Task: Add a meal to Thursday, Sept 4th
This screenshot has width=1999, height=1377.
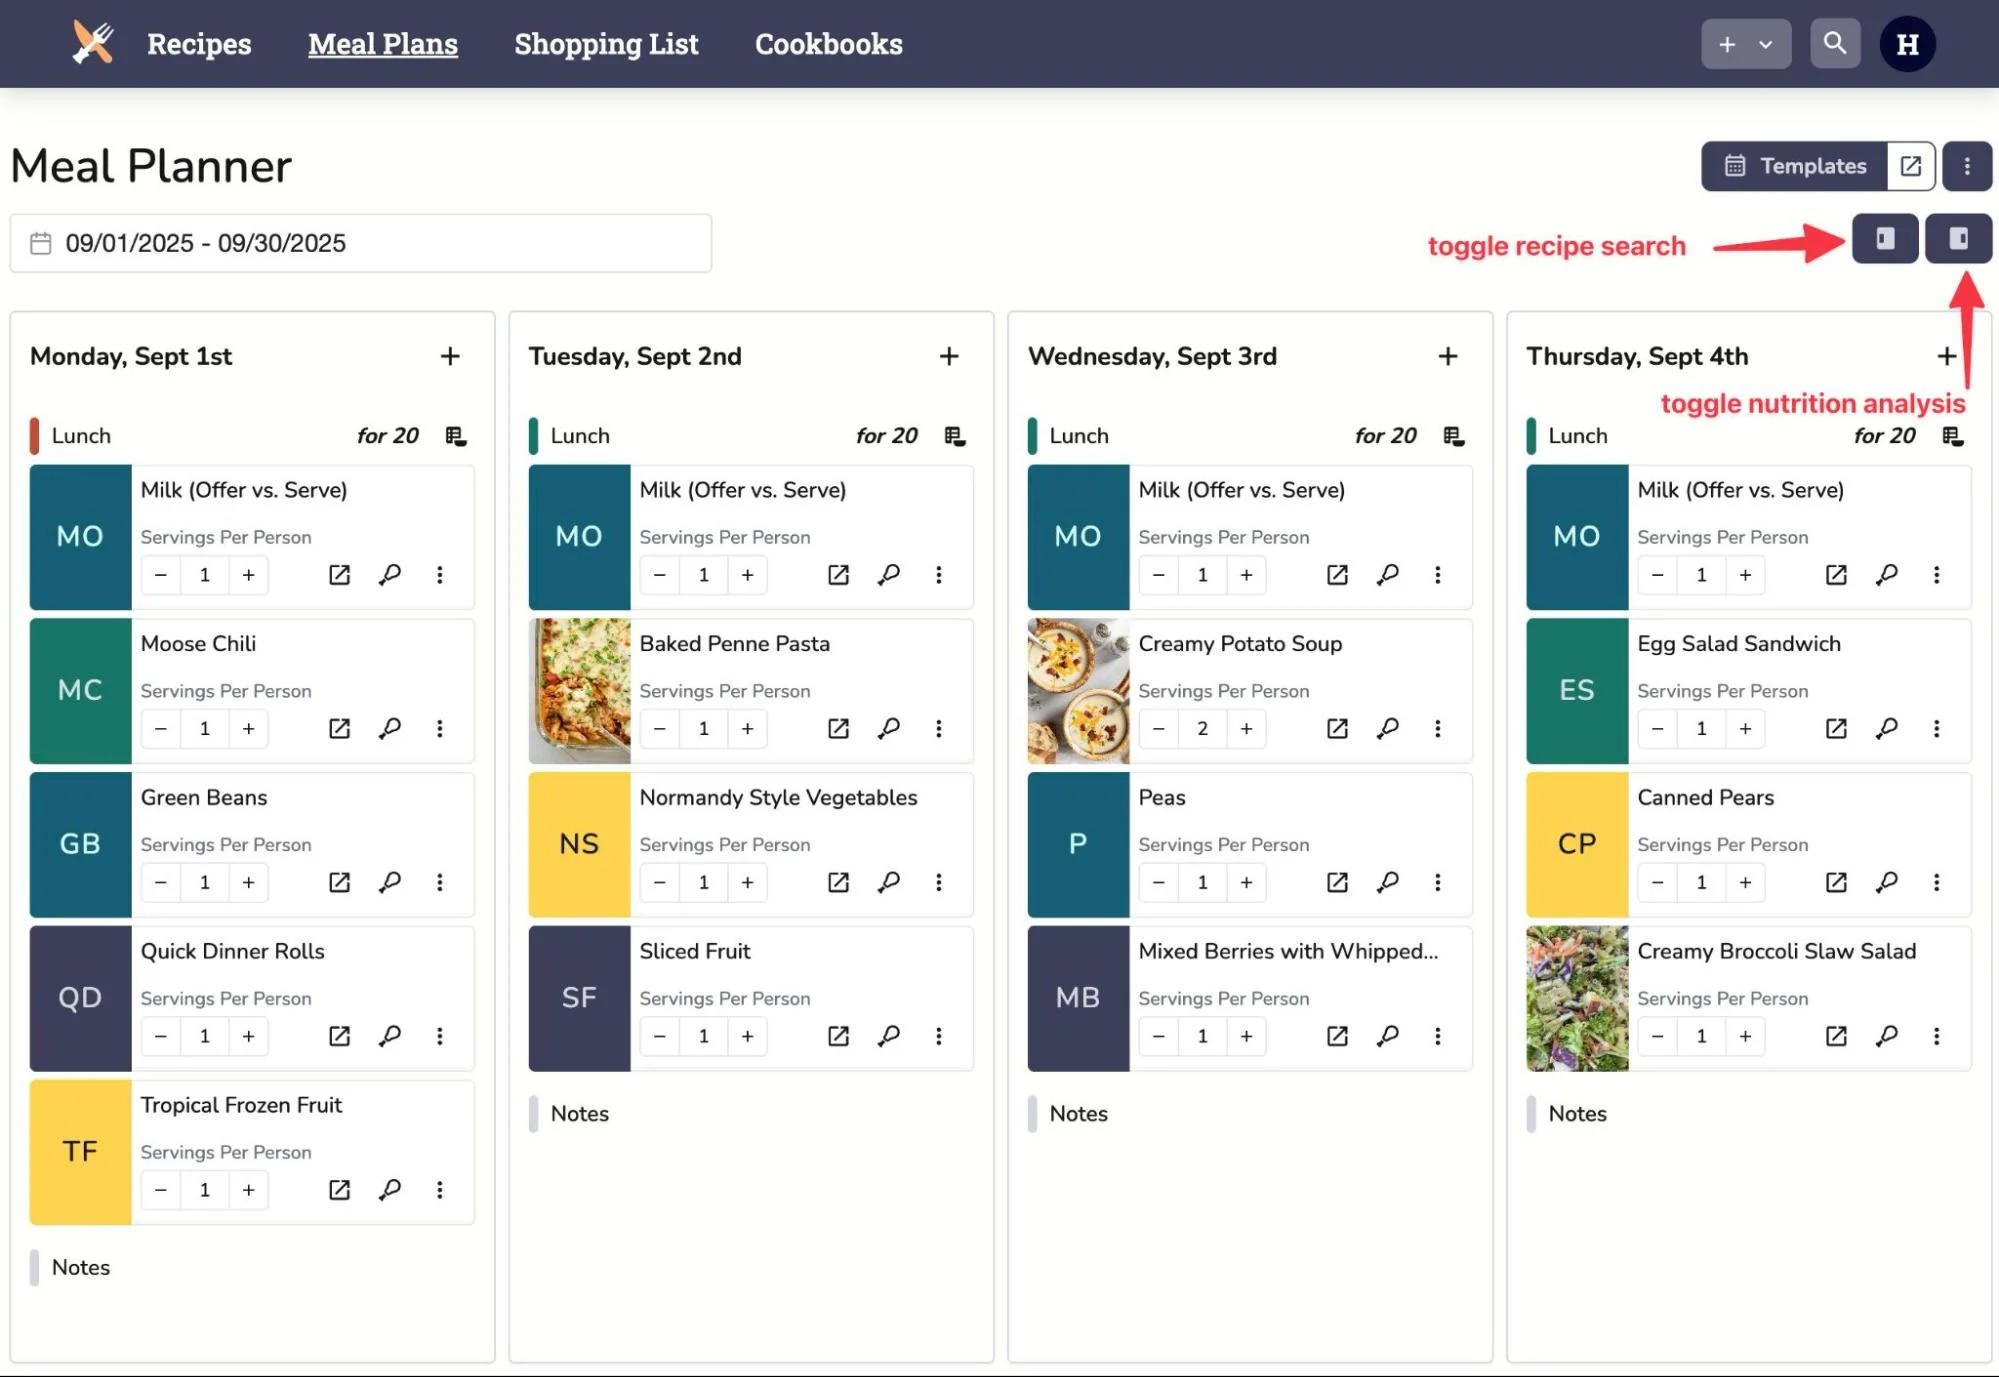Action: point(1946,355)
